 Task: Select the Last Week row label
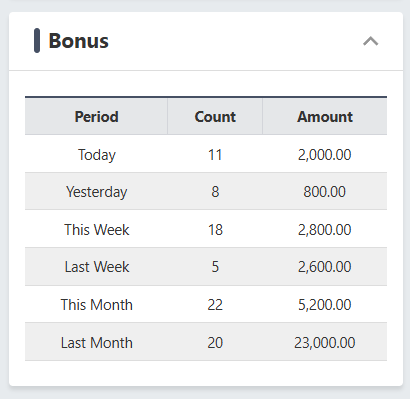pos(97,267)
